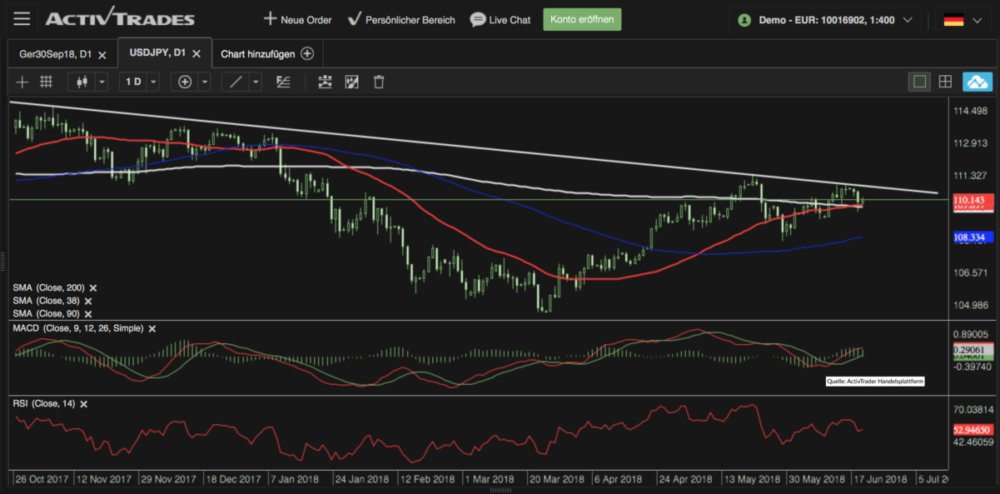The image size is (1000, 494).
Task: Click the 20 Mar 2018 date label
Action: click(557, 479)
